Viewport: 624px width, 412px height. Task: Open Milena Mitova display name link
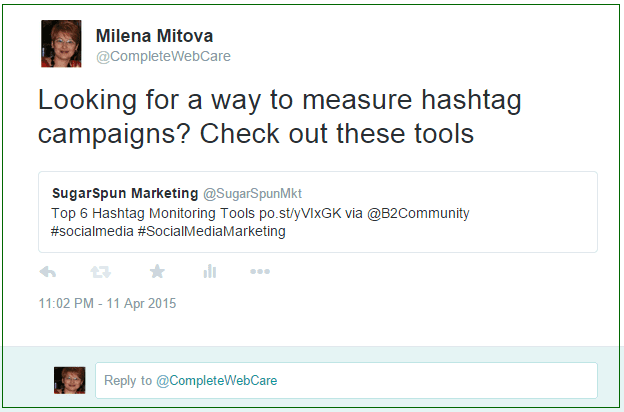154,36
